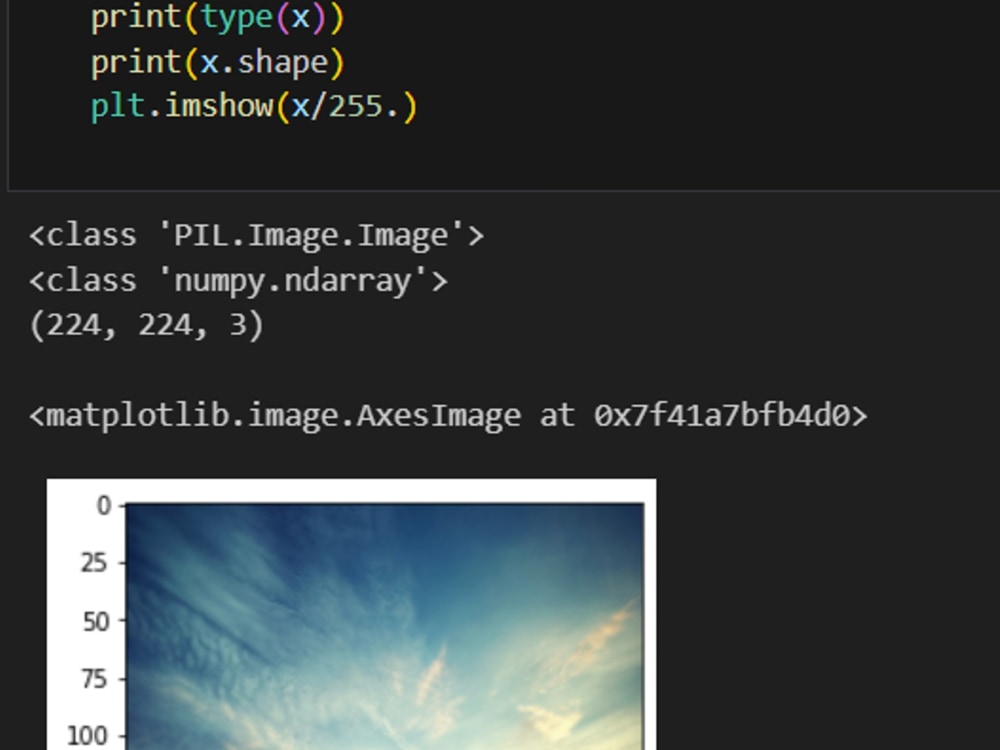Click the matplotlib AxesImage output text
Viewport: 1000px width, 750px height.
pos(448,416)
